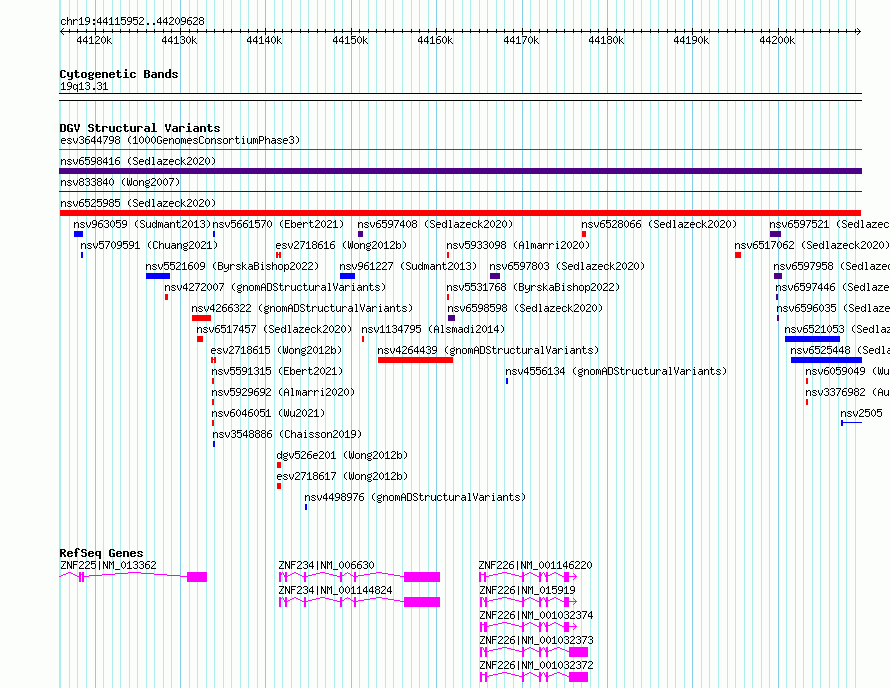The width and height of the screenshot is (890, 688).
Task: Select variant nsv961227 (Sudmant2013) label
Action: click(x=408, y=266)
